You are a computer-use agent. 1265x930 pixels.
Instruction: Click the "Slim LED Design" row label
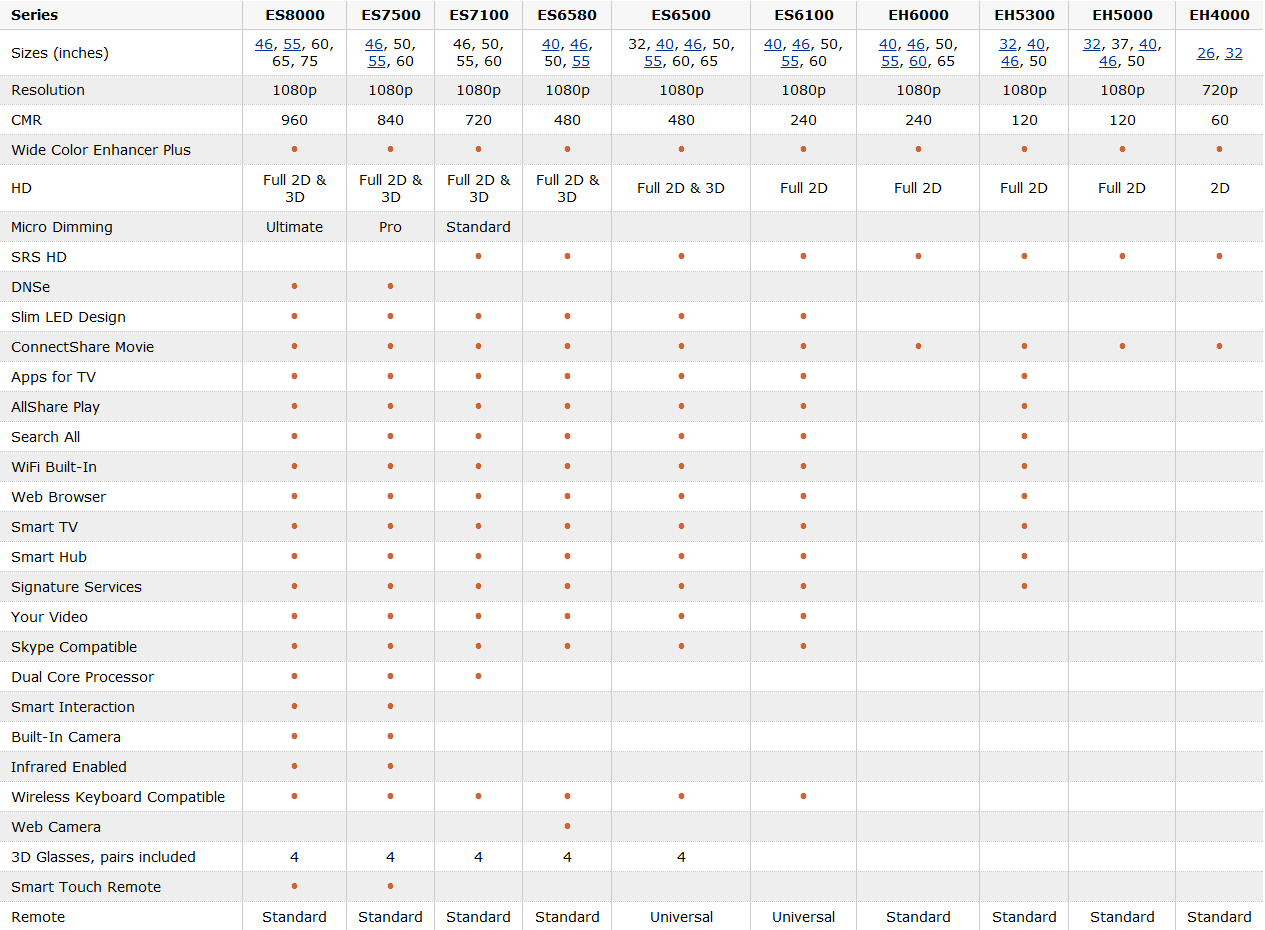(x=69, y=317)
